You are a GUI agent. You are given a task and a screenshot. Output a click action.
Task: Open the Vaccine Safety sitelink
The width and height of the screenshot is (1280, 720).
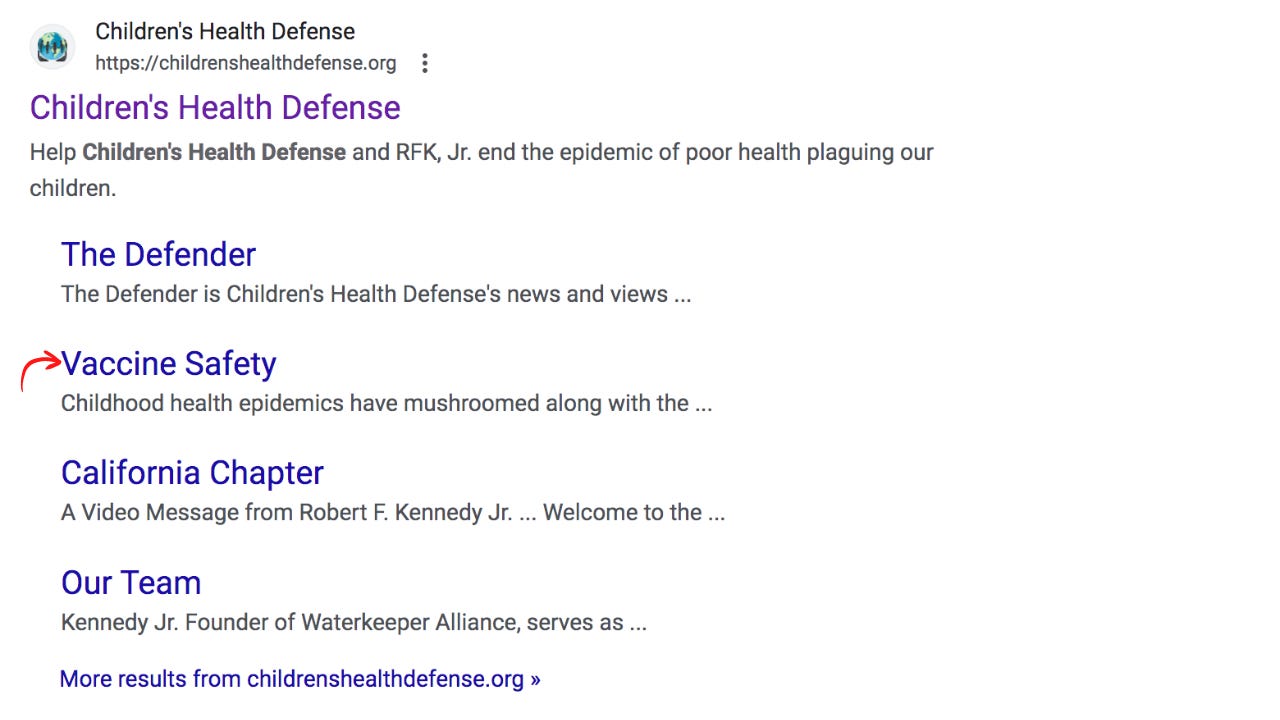[168, 364]
